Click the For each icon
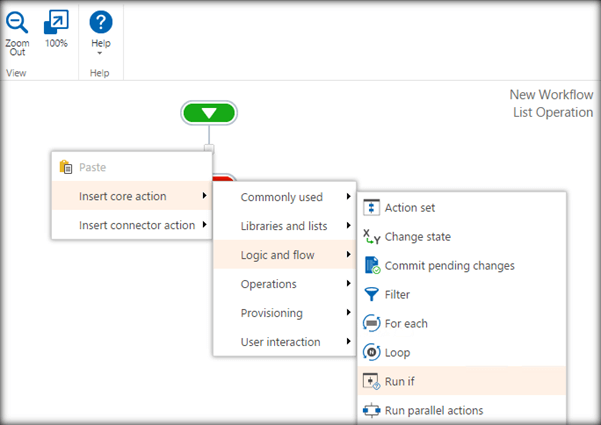 (371, 324)
